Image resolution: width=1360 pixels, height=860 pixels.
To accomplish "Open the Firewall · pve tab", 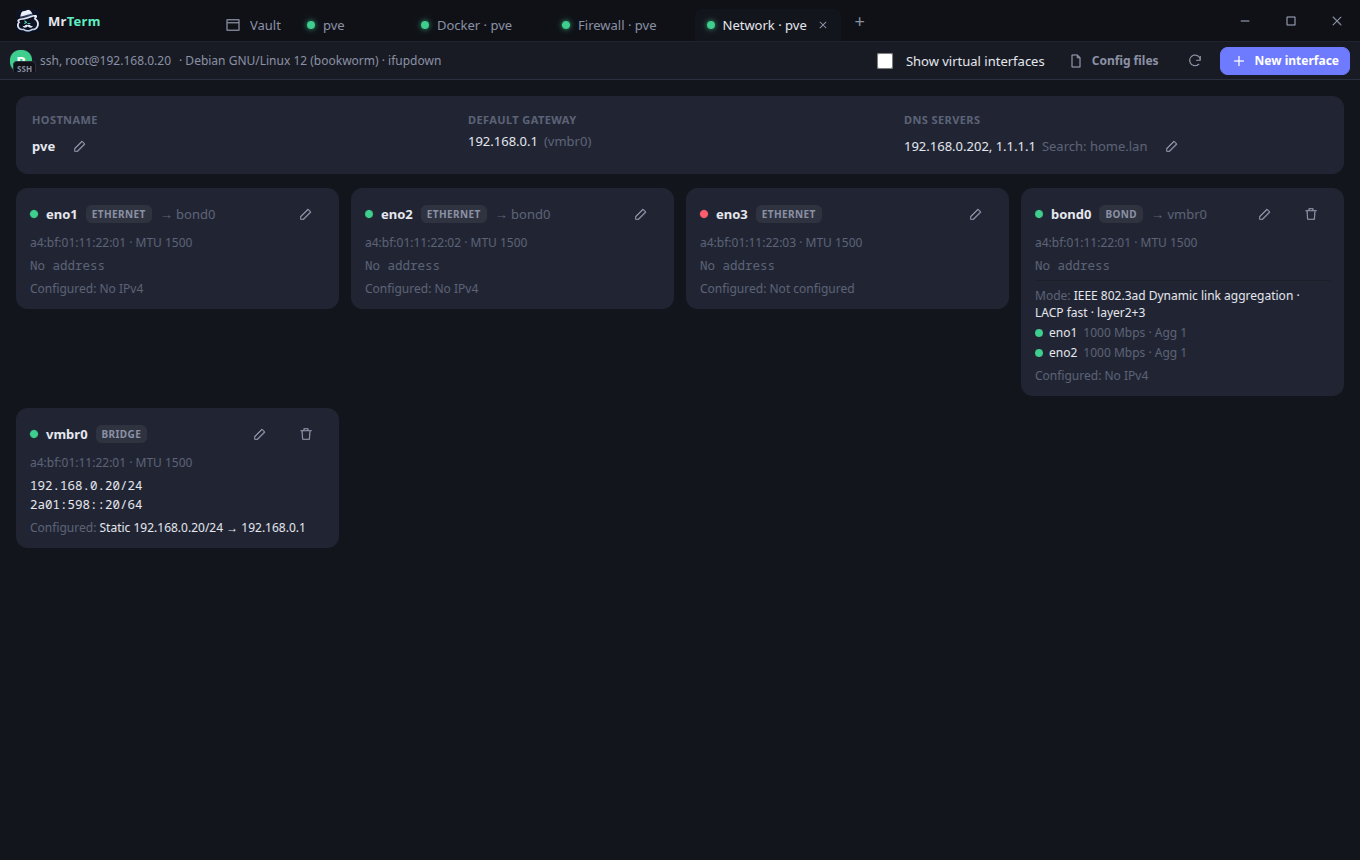I will (610, 25).
